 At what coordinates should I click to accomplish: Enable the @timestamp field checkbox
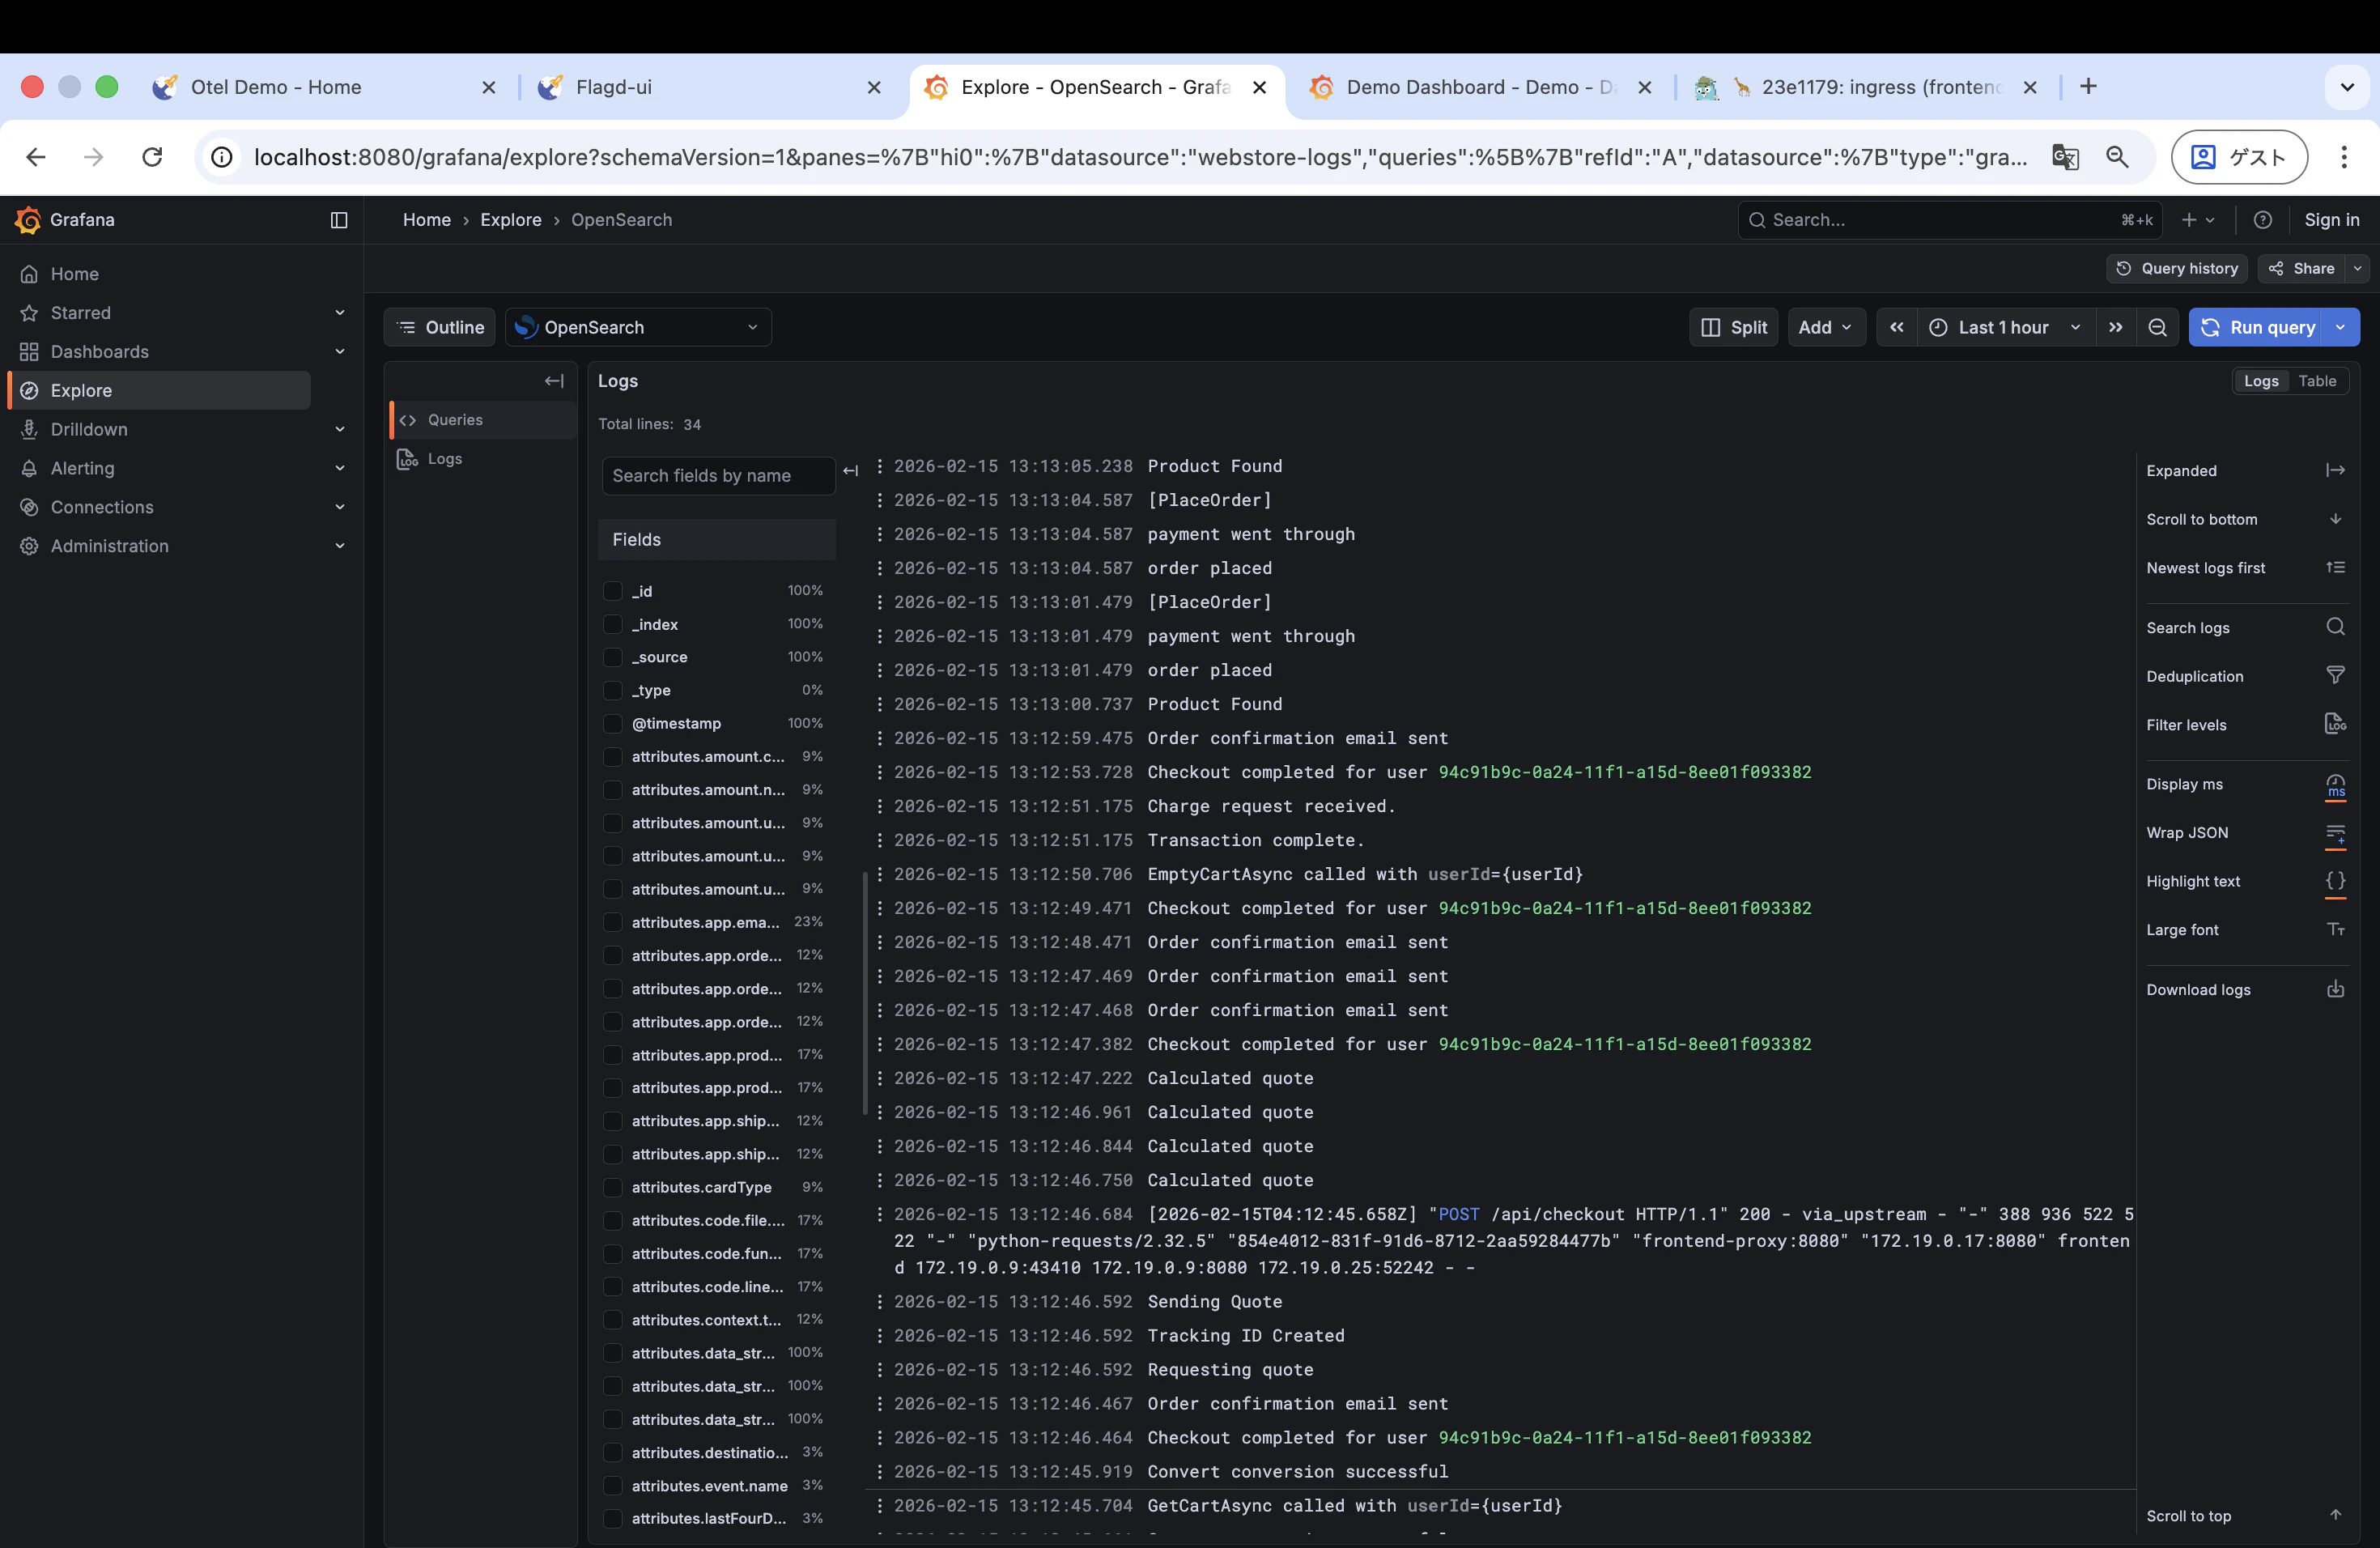613,723
